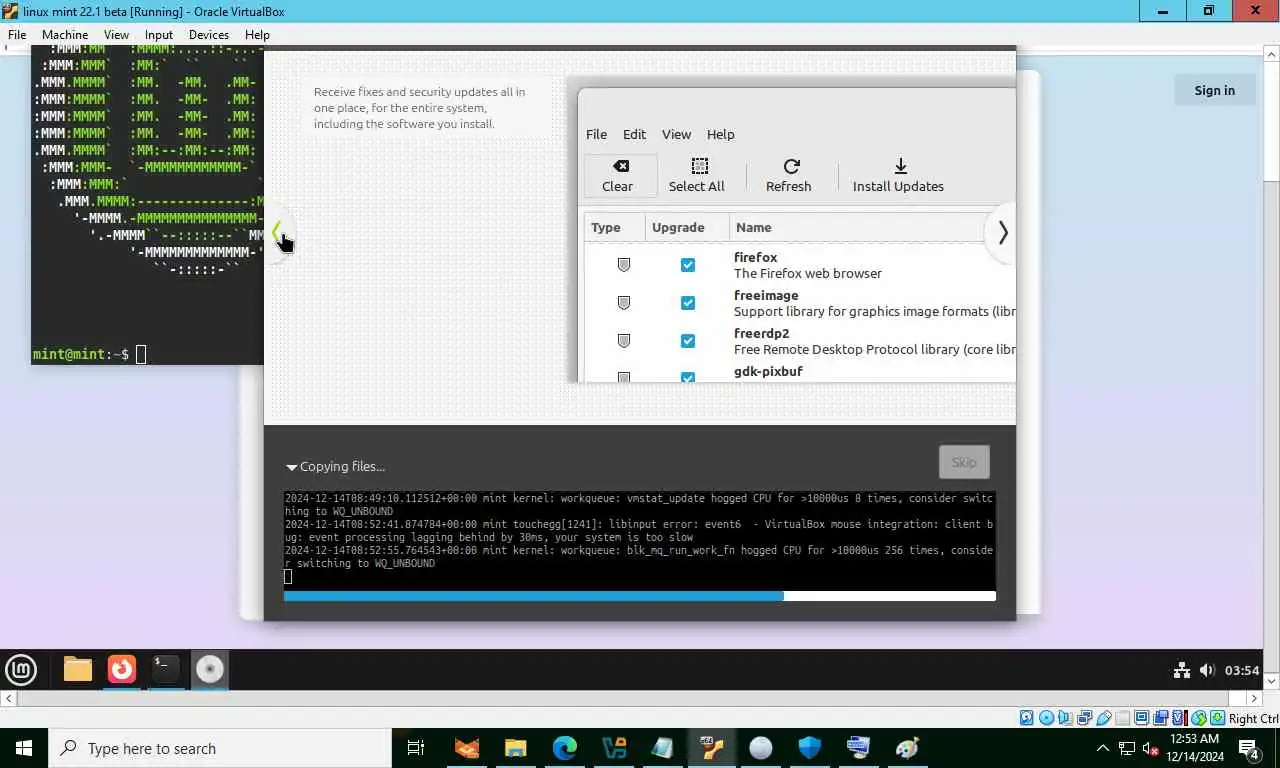Open VirtualBox Help menu
1280x768 pixels.
pyautogui.click(x=257, y=34)
